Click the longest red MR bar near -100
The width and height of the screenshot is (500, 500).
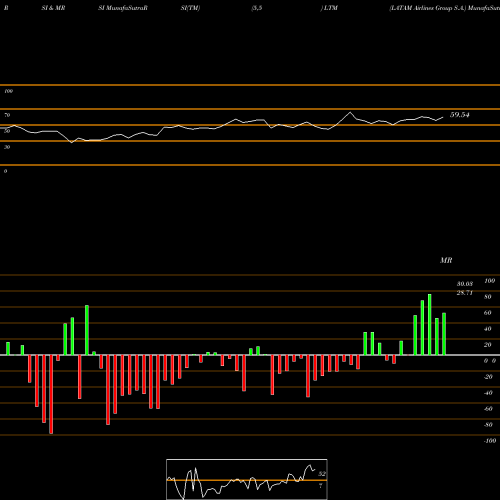click(x=51, y=394)
